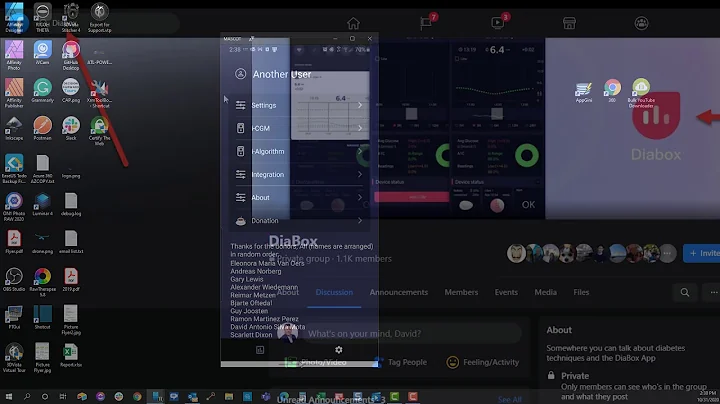Switch to Discussion tab in group
The image size is (720, 404).
(334, 292)
